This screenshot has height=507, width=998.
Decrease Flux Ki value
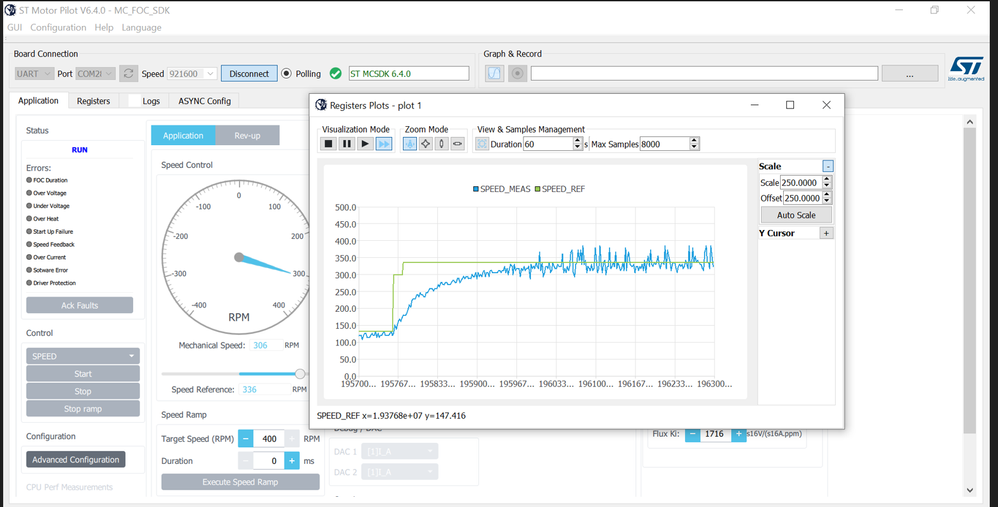[x=692, y=434]
